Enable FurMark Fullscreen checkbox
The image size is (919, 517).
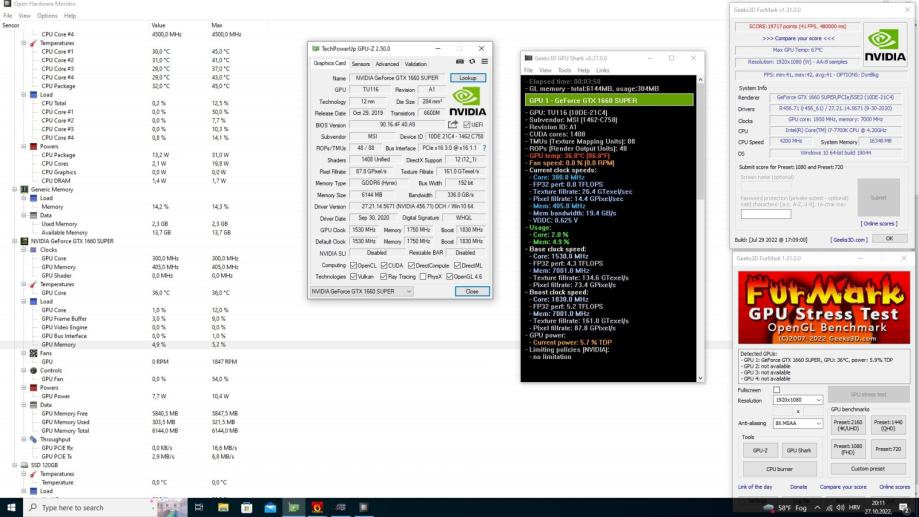coord(777,390)
